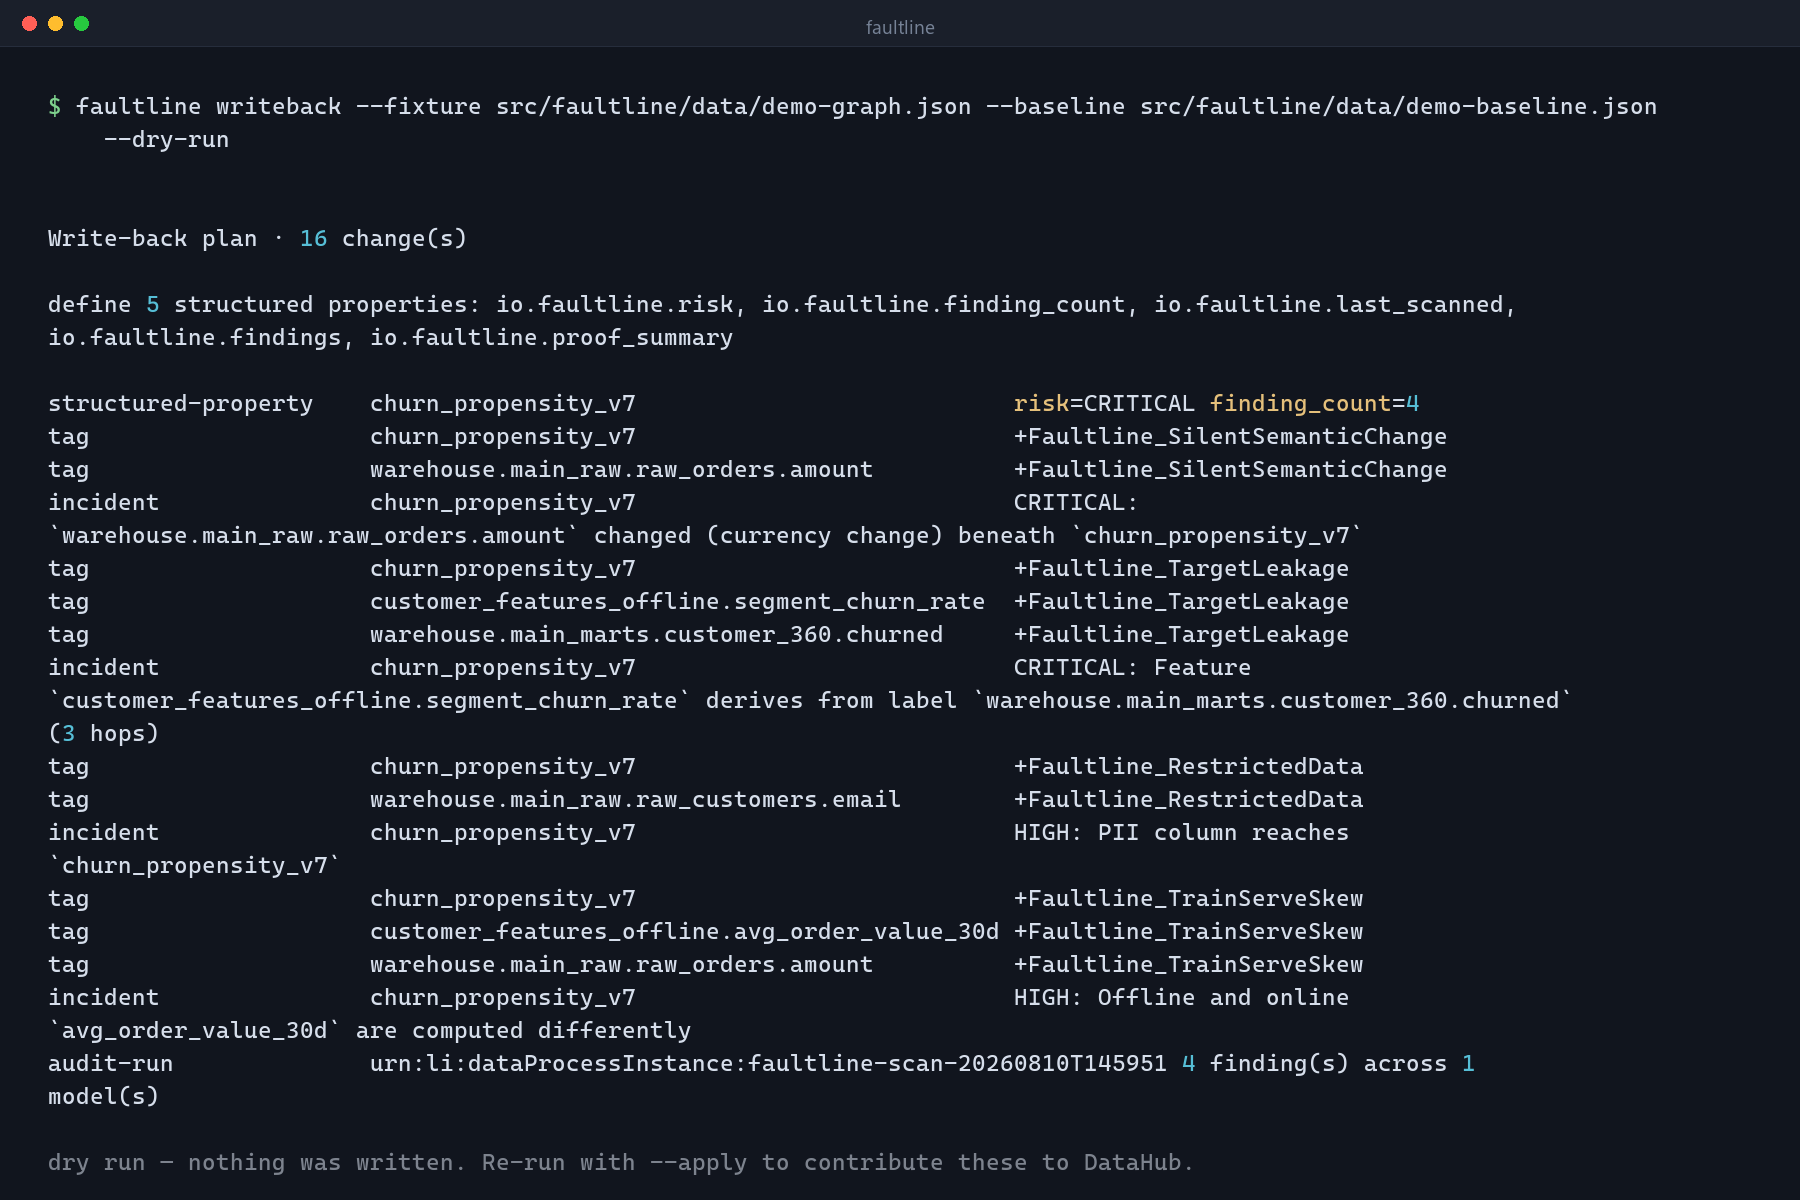Select the 'io.faultline.last_scanned,' property name

point(1336,304)
